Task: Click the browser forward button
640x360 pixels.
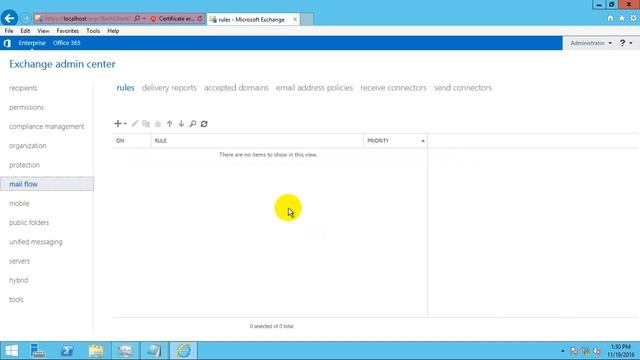Action: click(26, 18)
